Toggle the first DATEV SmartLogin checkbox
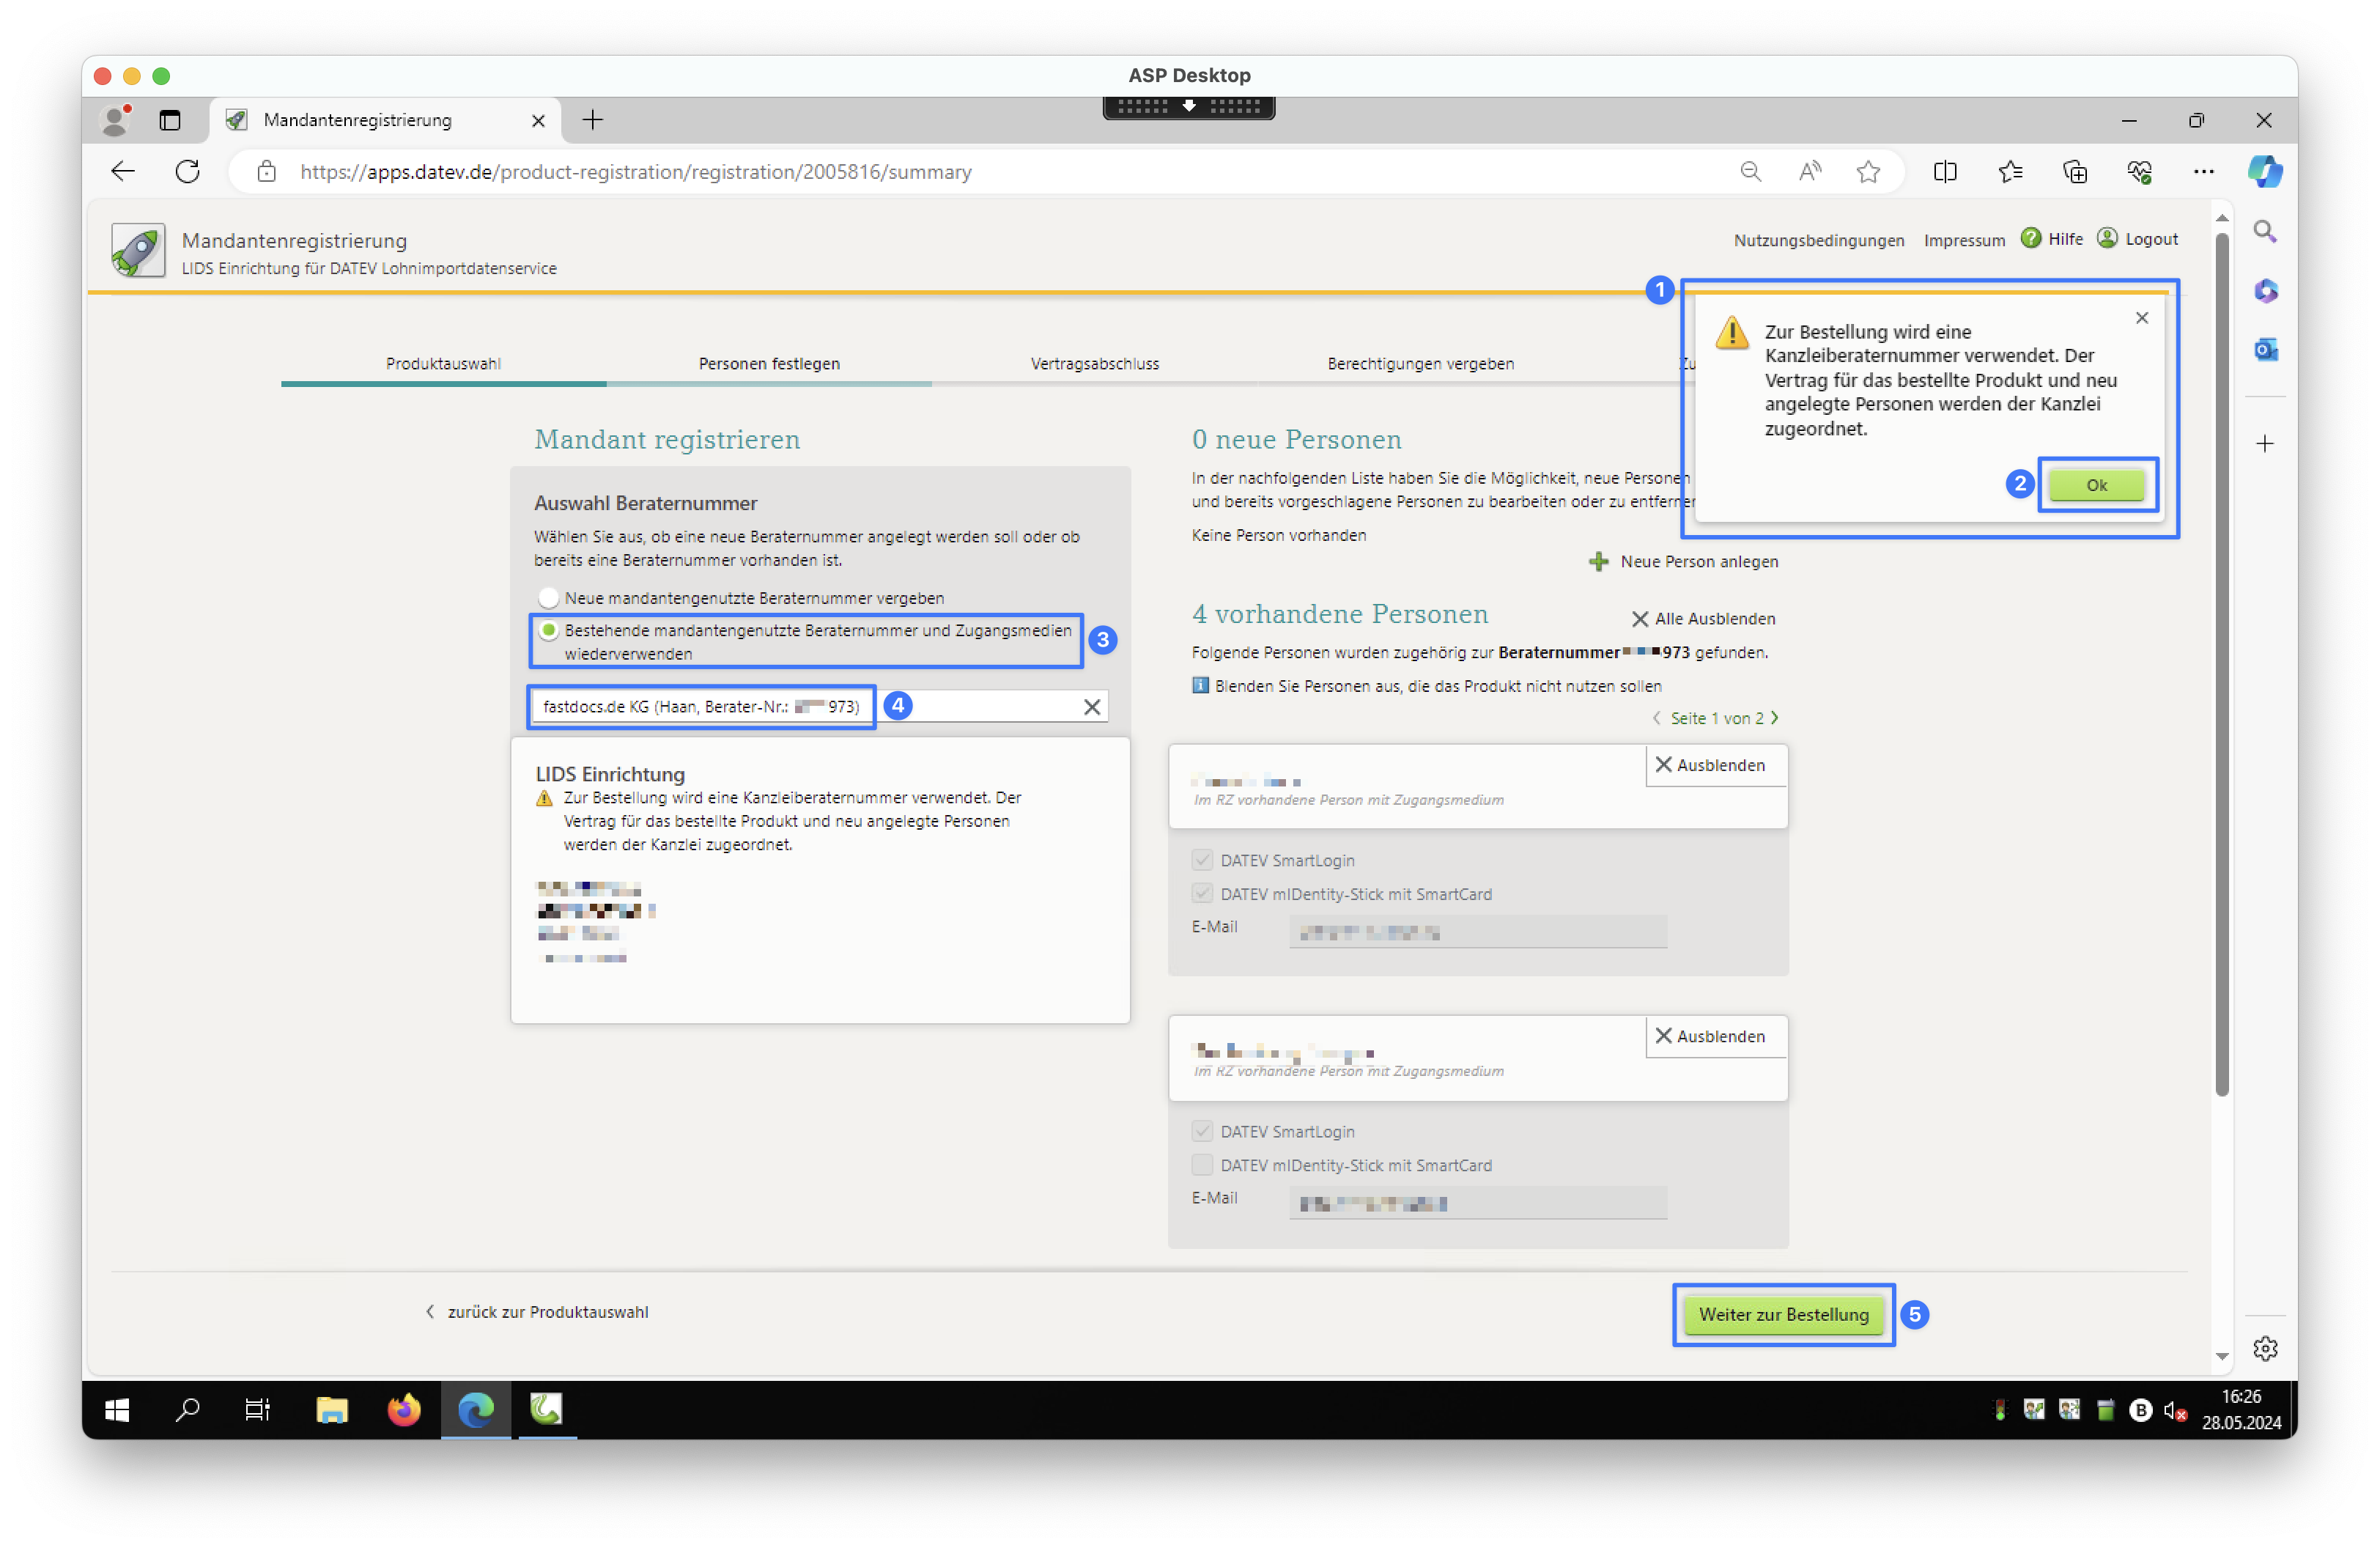This screenshot has height=1548, width=2380. (x=1202, y=861)
